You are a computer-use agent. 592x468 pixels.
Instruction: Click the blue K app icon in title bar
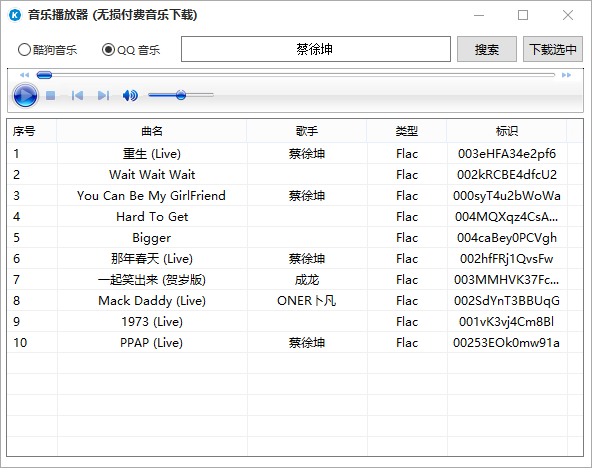(x=15, y=15)
